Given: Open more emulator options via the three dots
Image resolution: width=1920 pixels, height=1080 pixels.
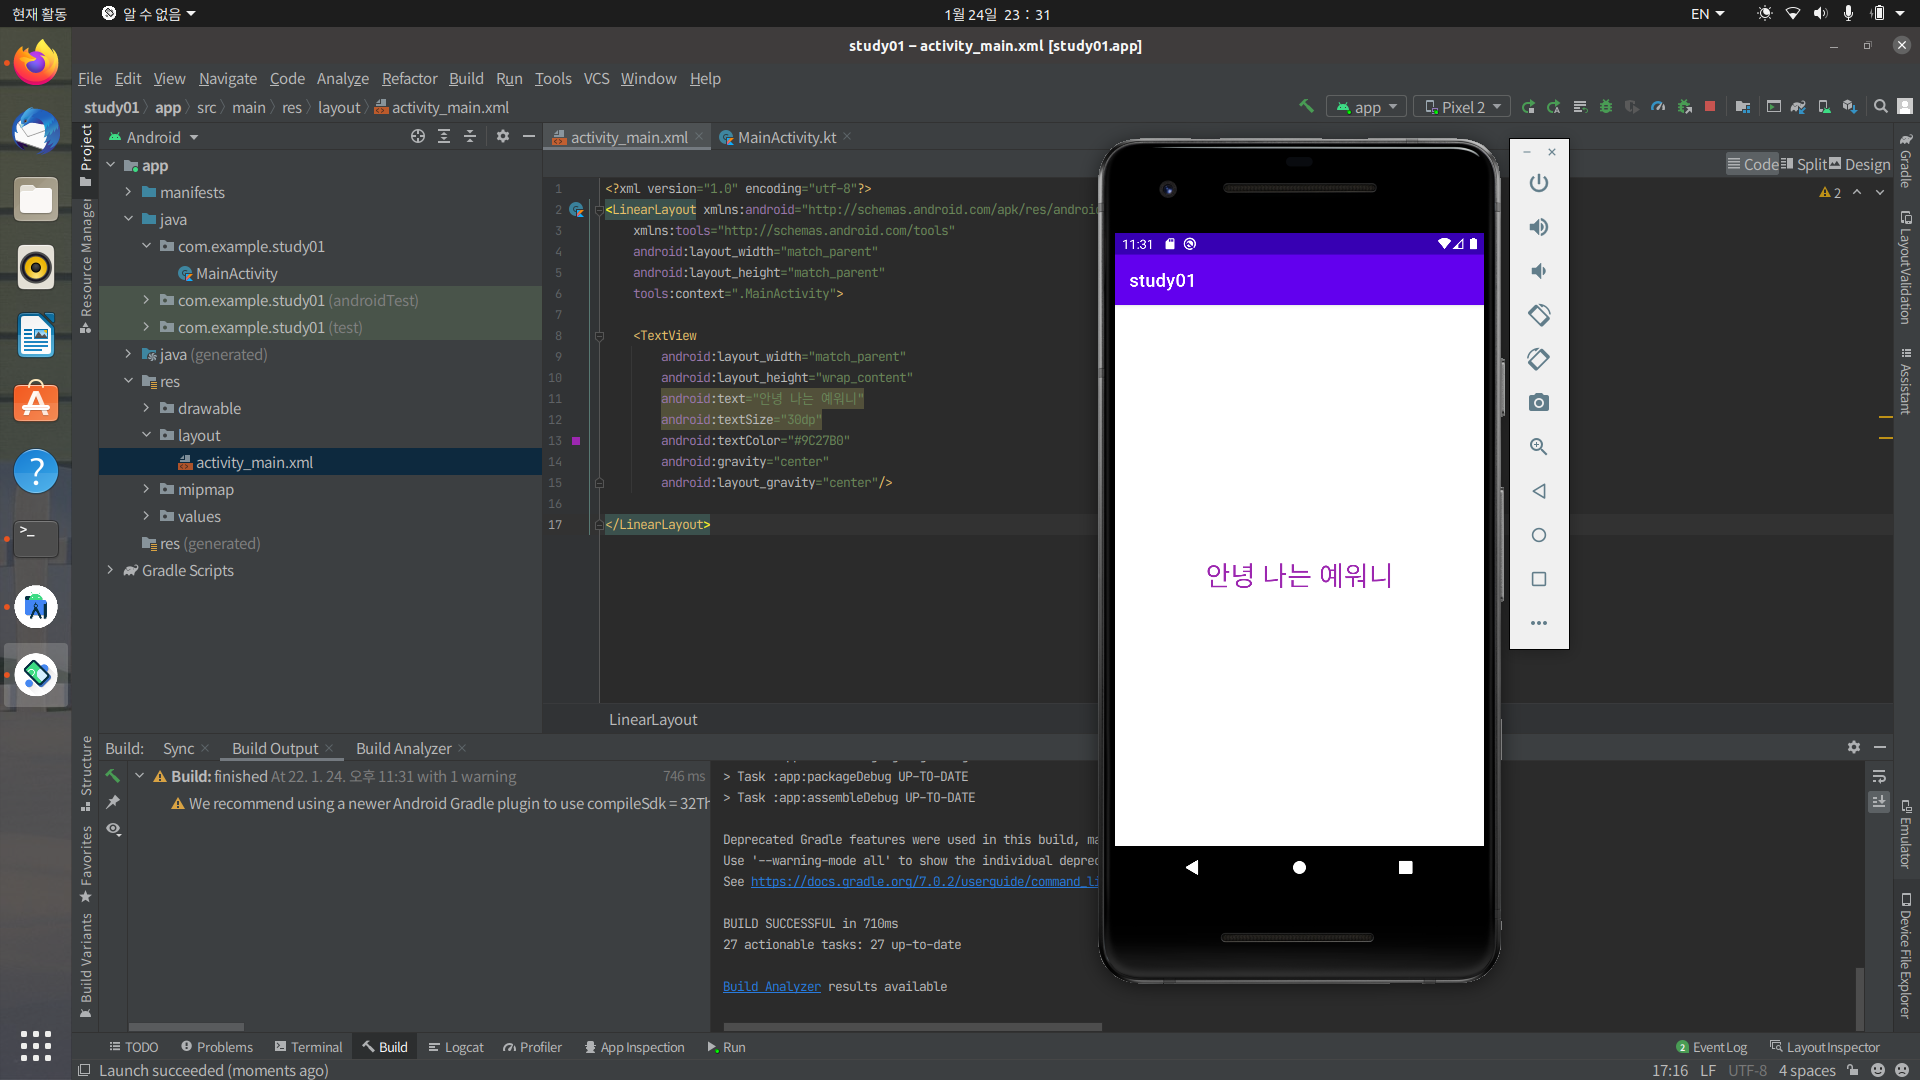Looking at the screenshot, I should [x=1538, y=623].
